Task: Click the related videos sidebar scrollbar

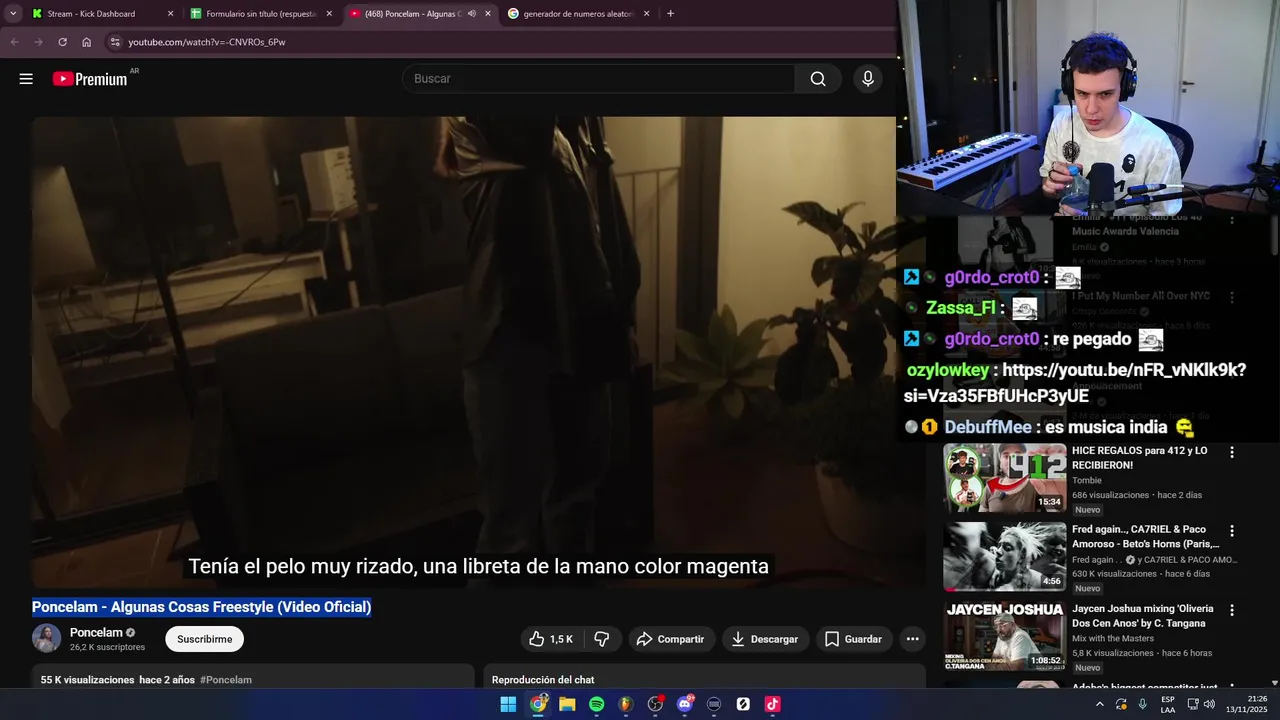Action: pos(1274,235)
